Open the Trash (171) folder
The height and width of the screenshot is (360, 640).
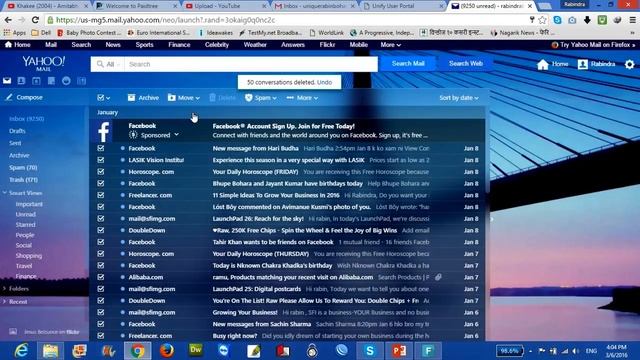coord(23,180)
